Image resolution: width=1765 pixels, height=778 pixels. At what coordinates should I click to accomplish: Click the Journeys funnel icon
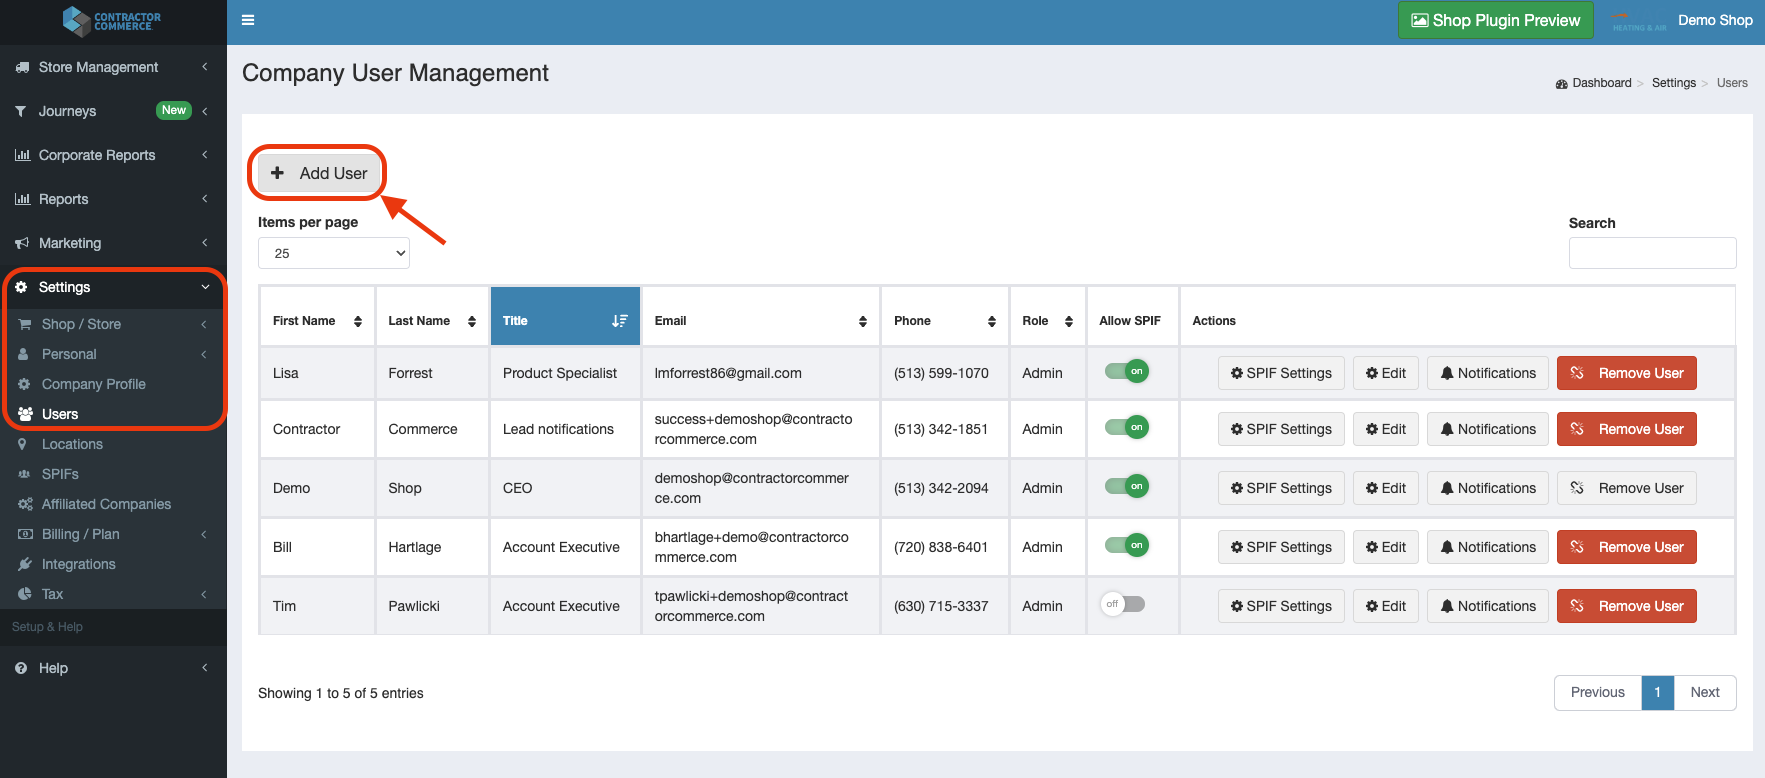pos(21,111)
